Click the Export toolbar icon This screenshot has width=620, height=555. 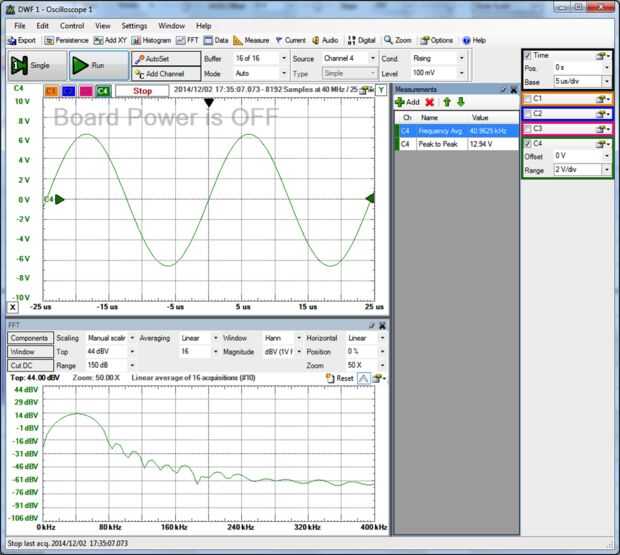22,40
